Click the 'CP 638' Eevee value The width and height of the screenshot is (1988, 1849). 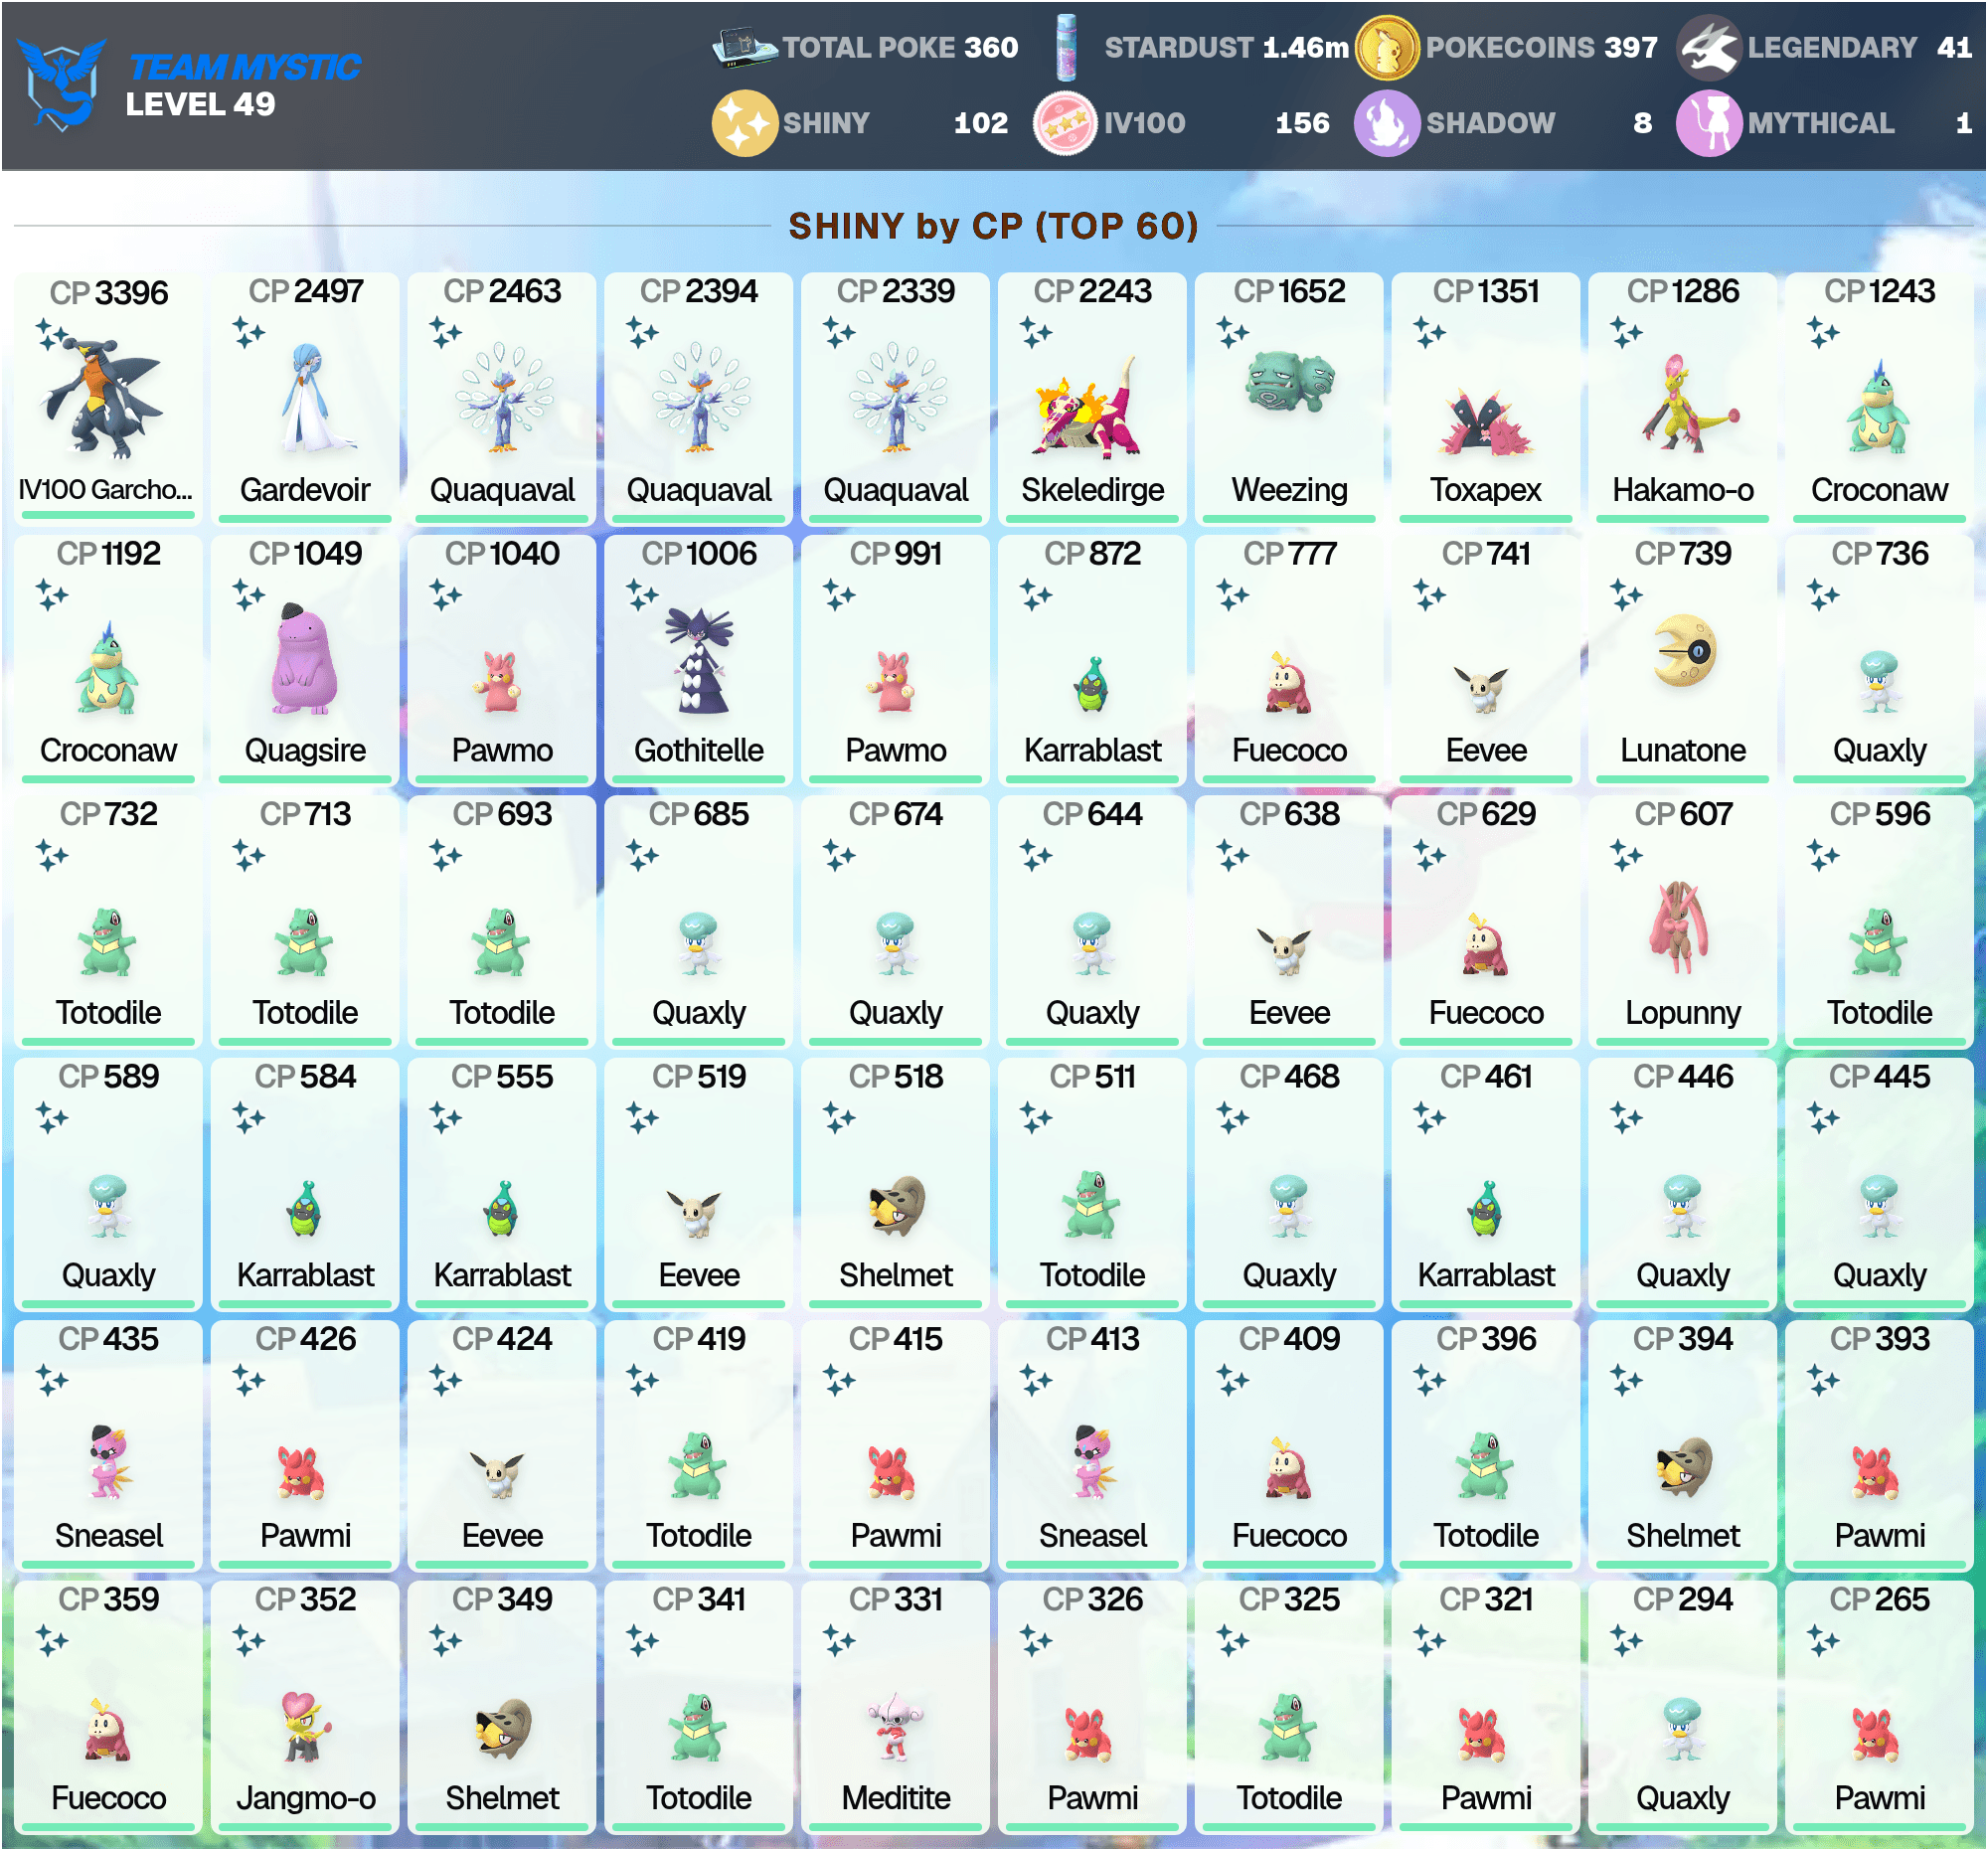tap(1290, 814)
